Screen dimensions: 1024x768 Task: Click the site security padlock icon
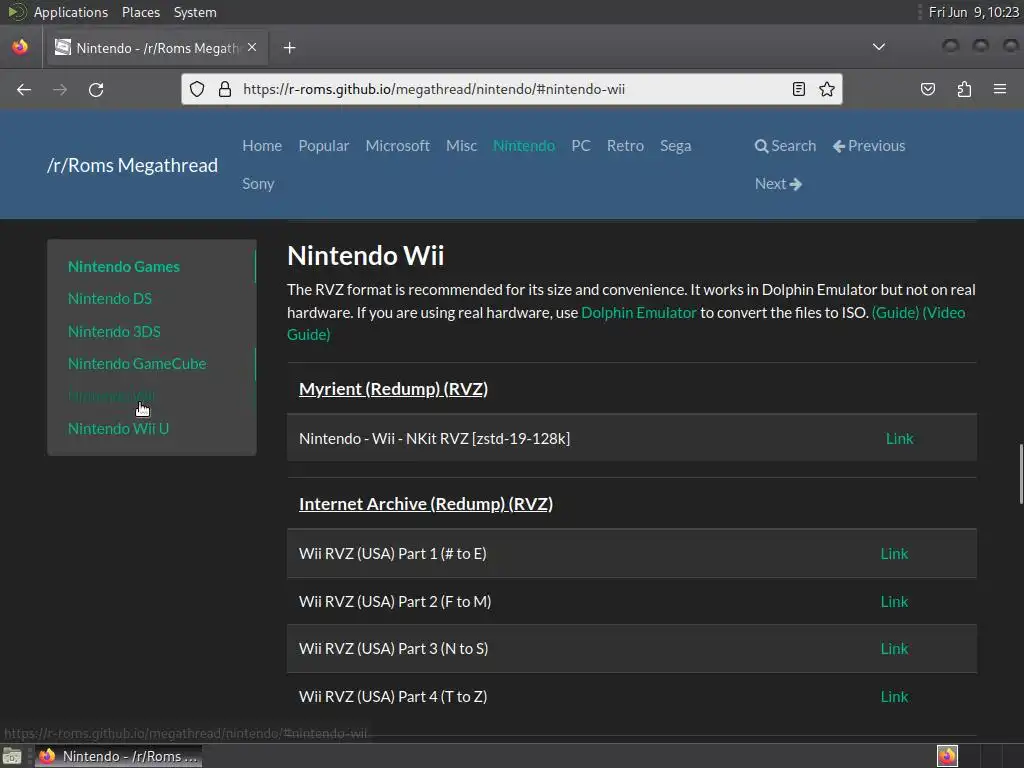tap(225, 89)
